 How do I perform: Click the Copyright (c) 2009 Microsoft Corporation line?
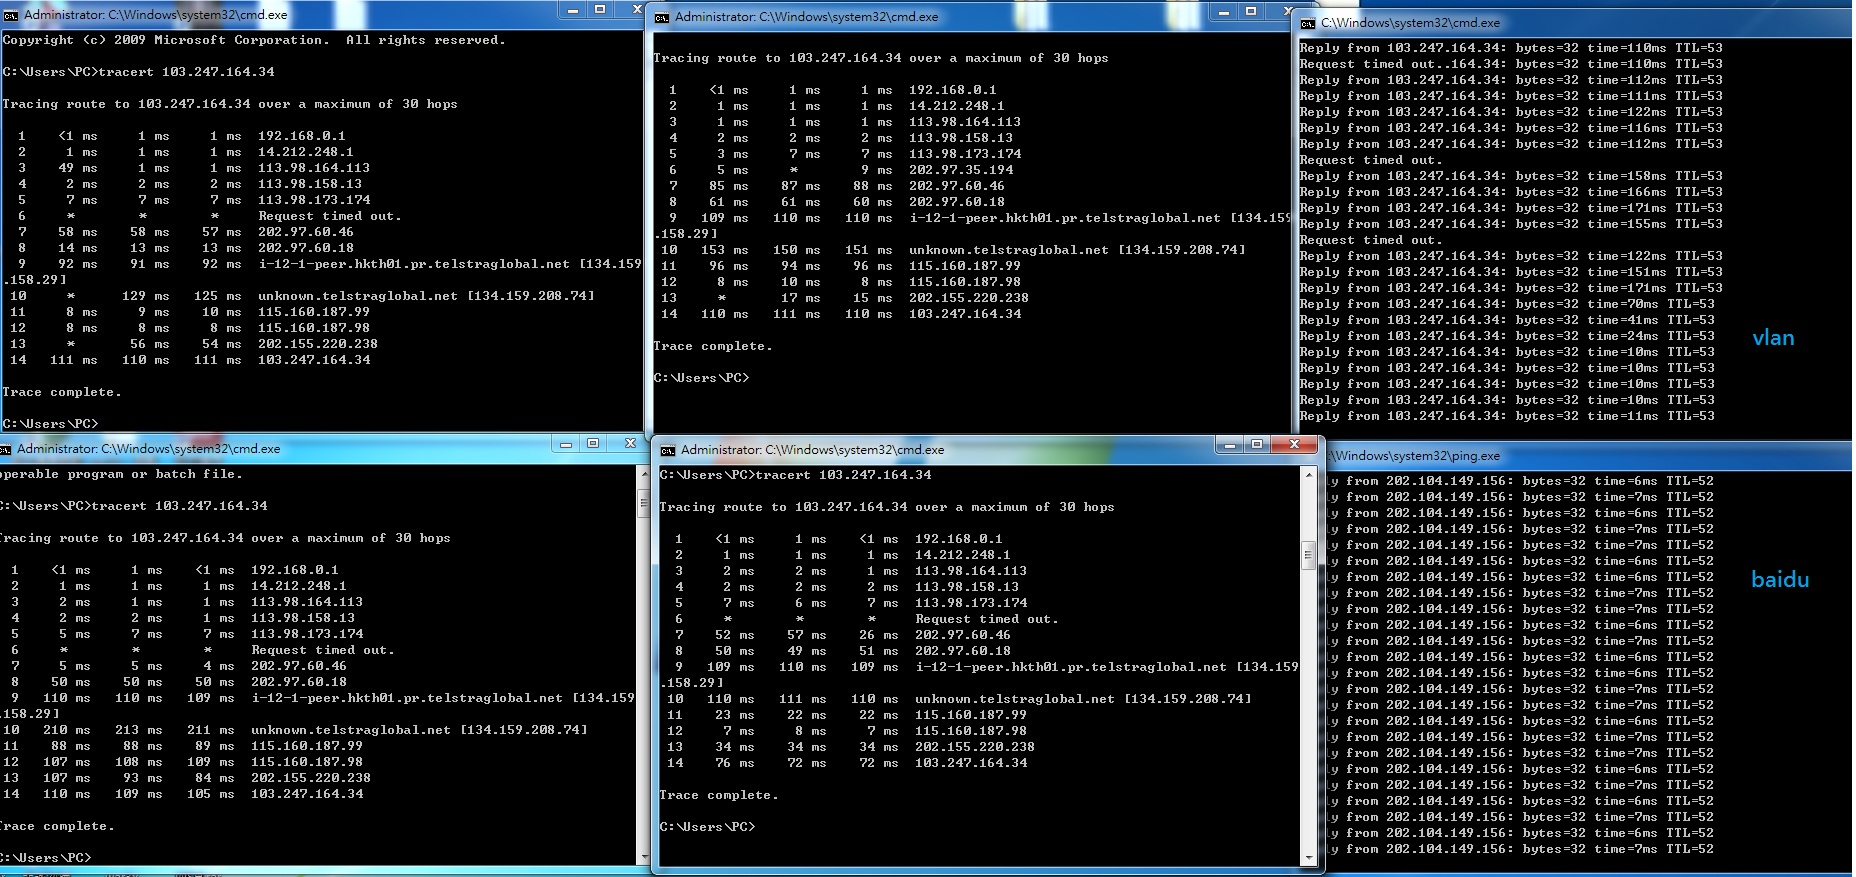click(x=254, y=40)
